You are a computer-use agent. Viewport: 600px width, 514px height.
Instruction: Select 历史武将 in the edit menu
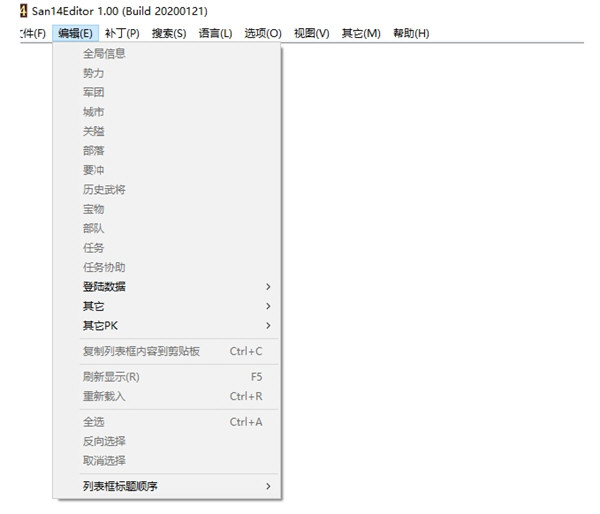coord(167,189)
